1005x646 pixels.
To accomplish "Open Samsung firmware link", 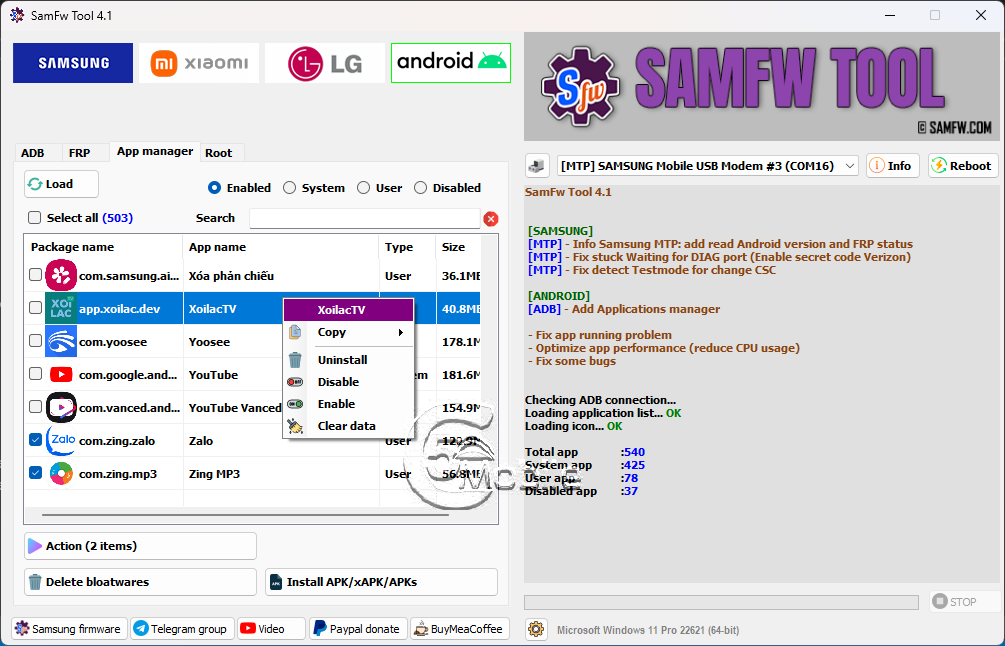I will 69,629.
